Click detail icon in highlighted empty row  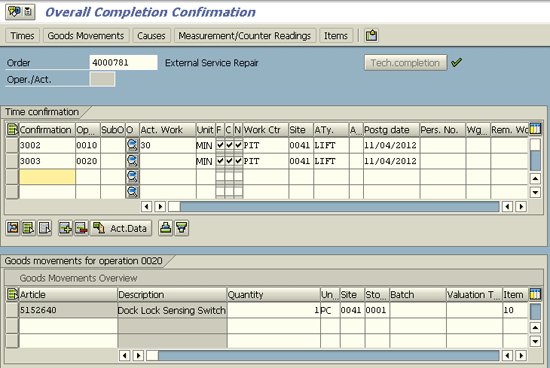132,176
